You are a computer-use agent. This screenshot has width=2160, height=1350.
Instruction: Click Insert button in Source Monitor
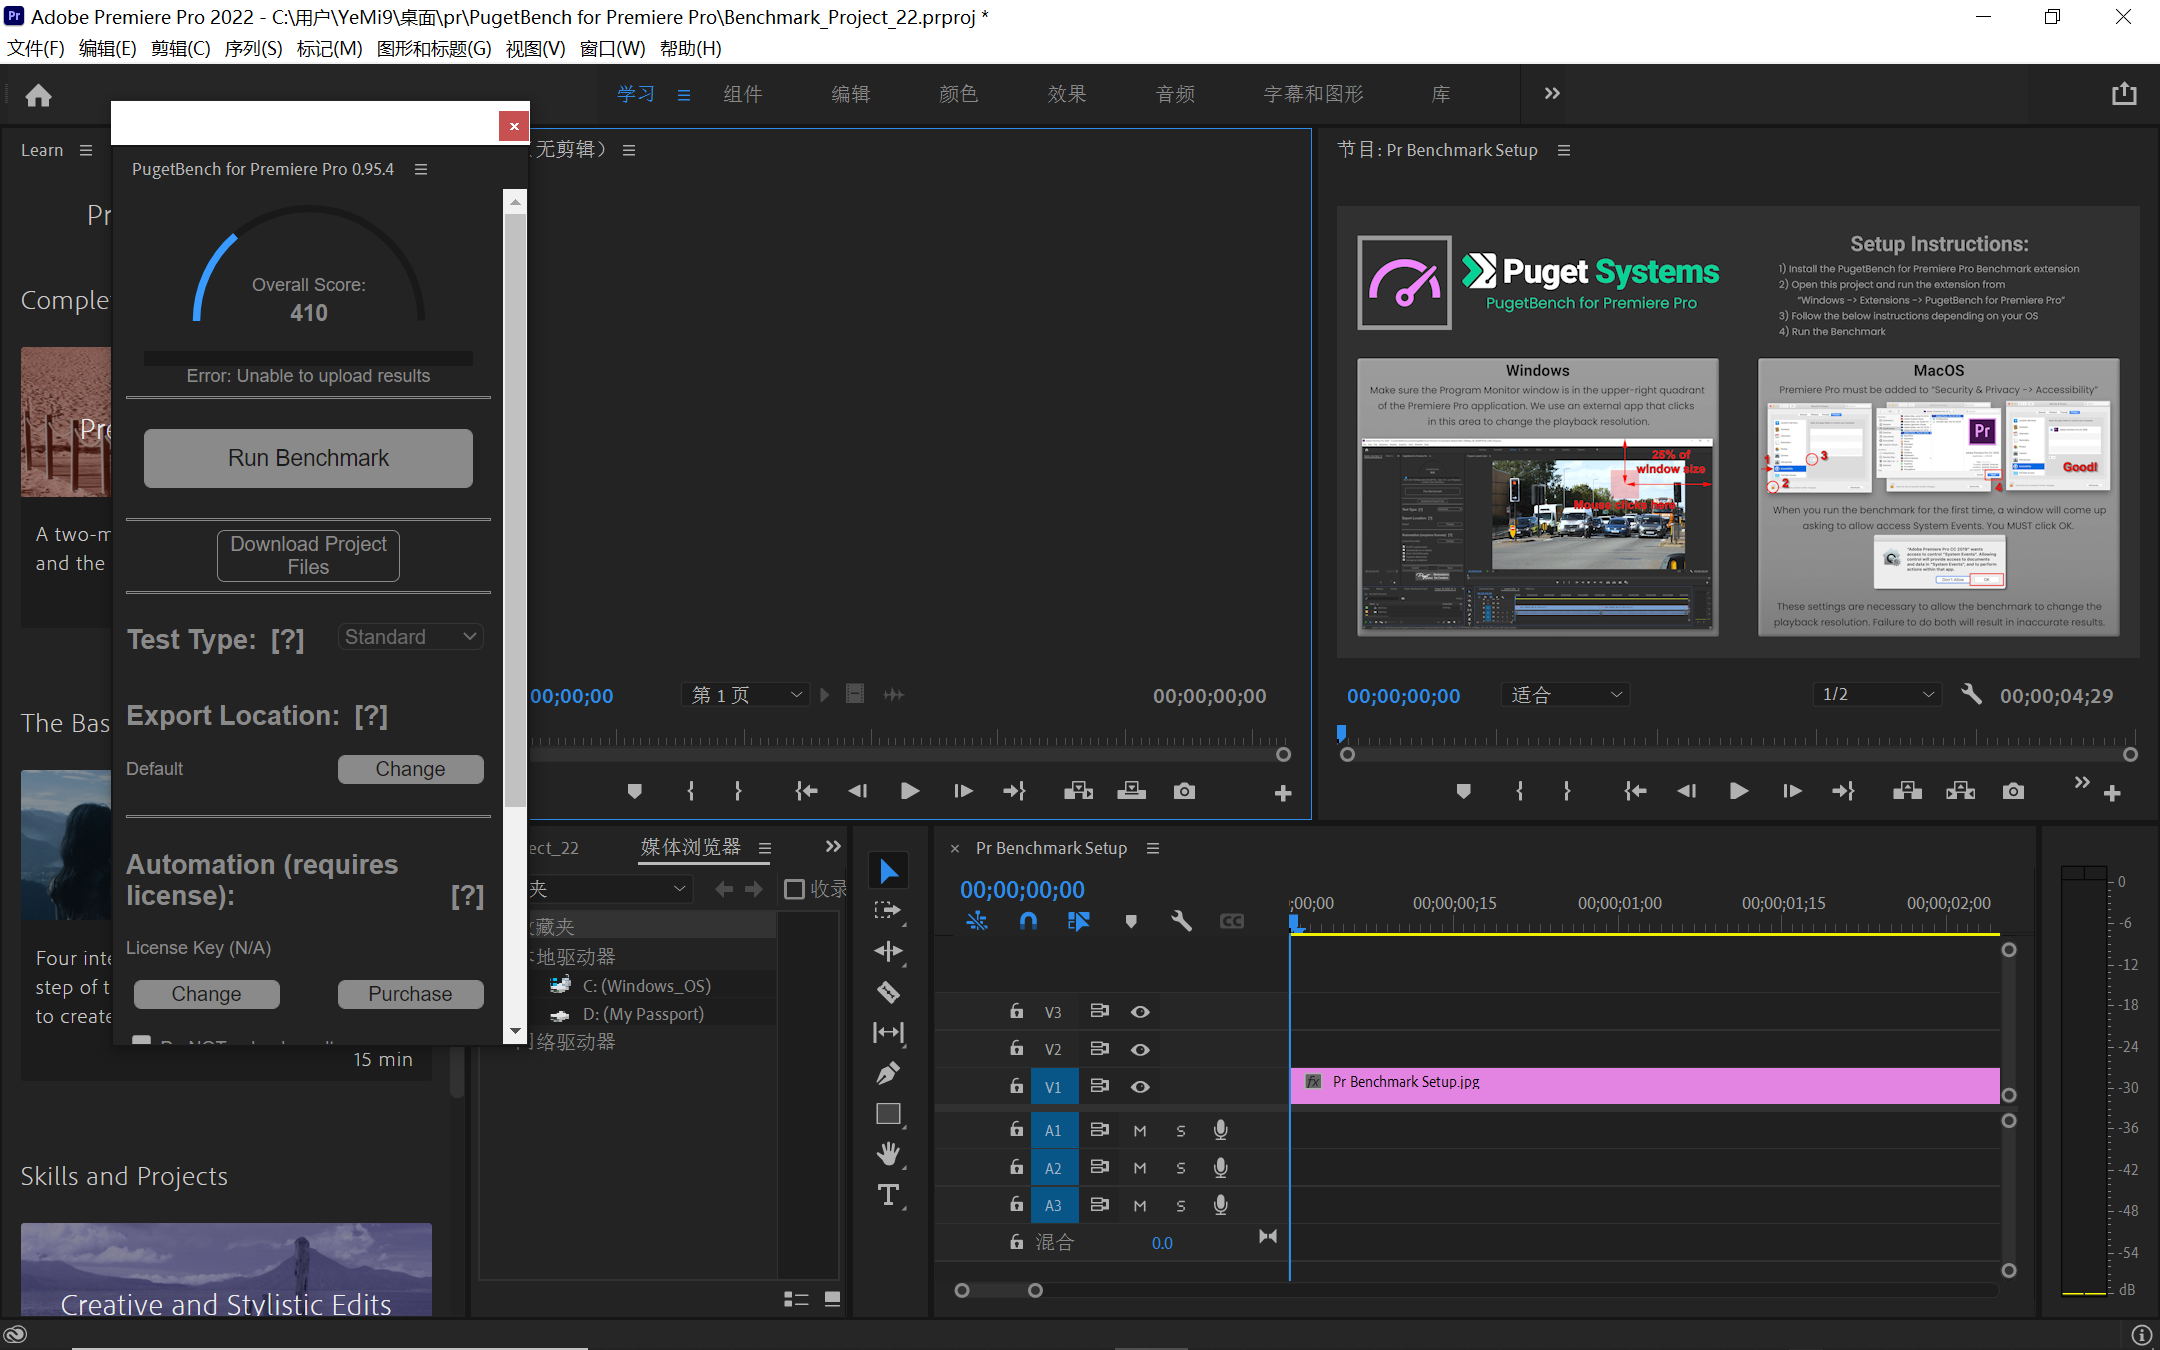[x=1078, y=791]
